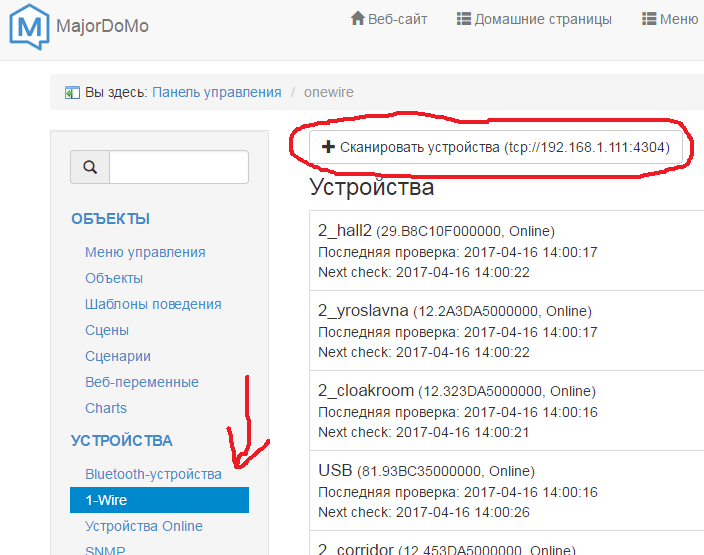Open the ОБЪЕКТЫ section header
This screenshot has width=704, height=555.
[x=110, y=219]
